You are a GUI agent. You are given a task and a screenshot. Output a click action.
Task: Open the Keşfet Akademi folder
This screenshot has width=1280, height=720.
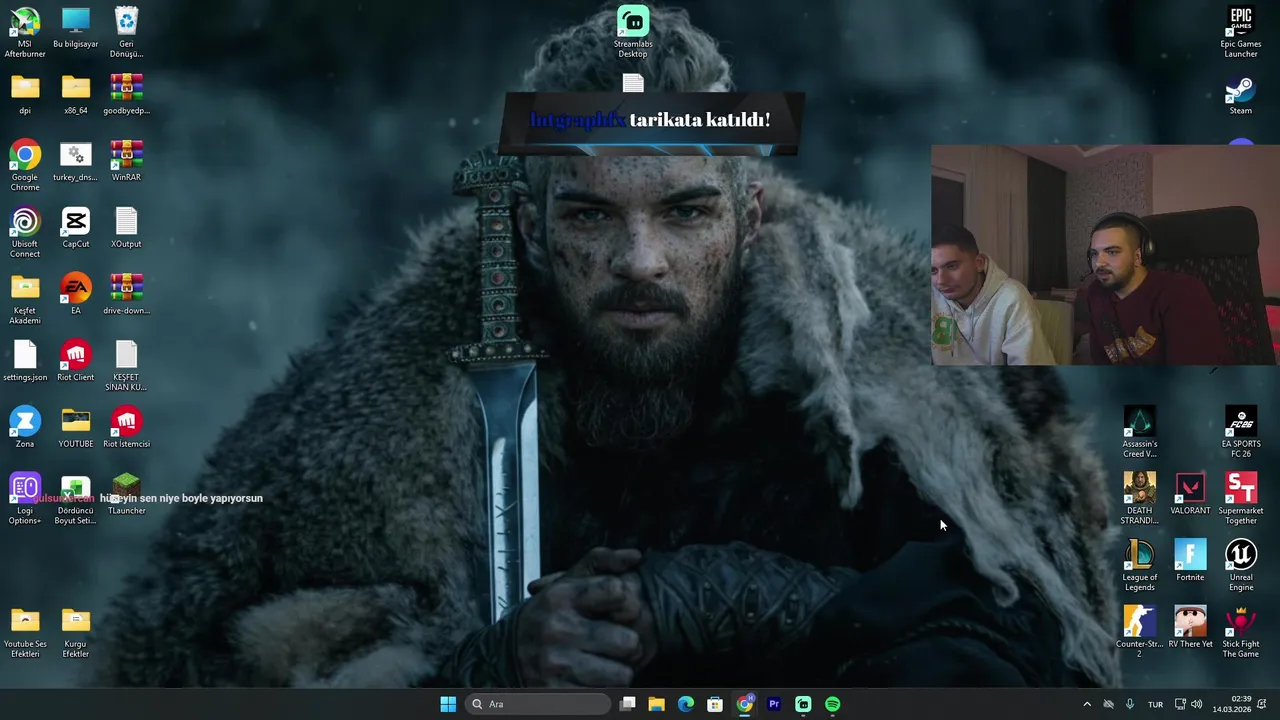pyautogui.click(x=25, y=299)
